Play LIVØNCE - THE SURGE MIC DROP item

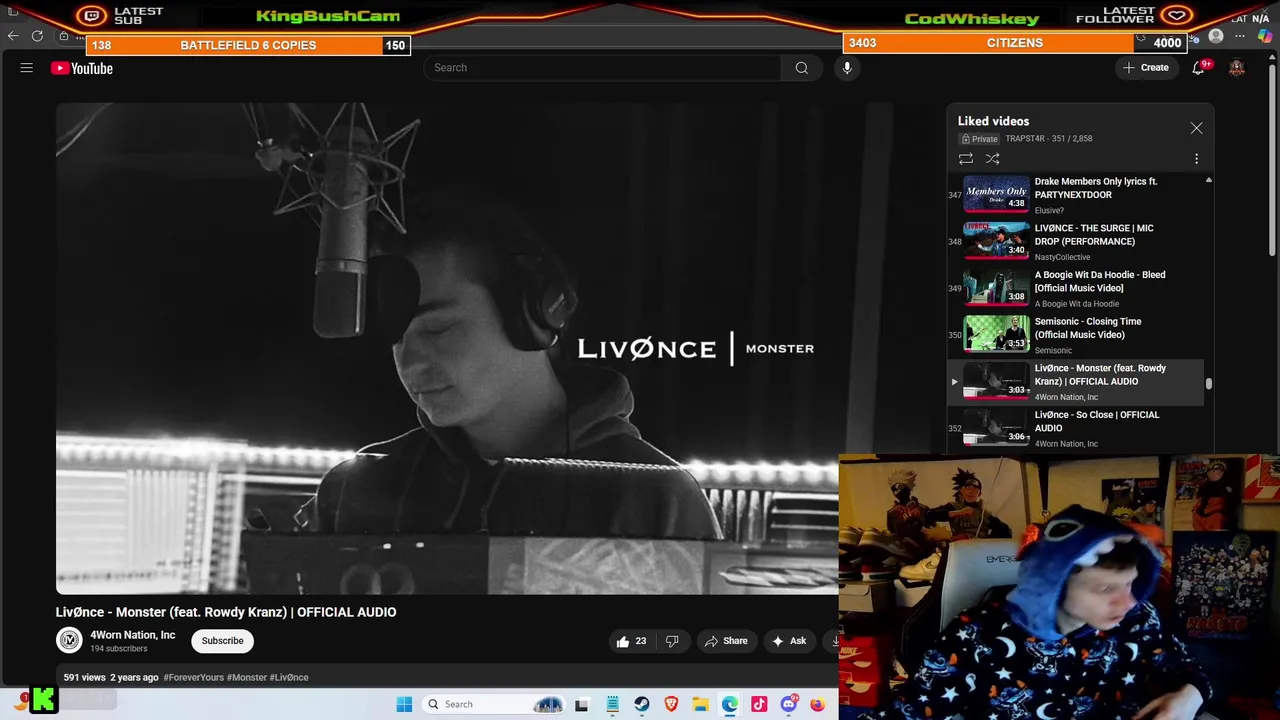pyautogui.click(x=1076, y=242)
